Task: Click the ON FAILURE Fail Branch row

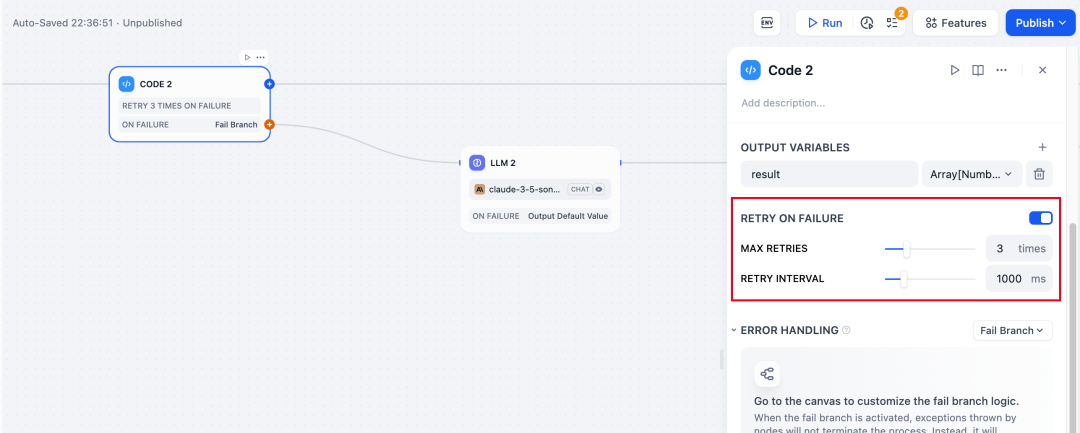Action: tap(189, 125)
